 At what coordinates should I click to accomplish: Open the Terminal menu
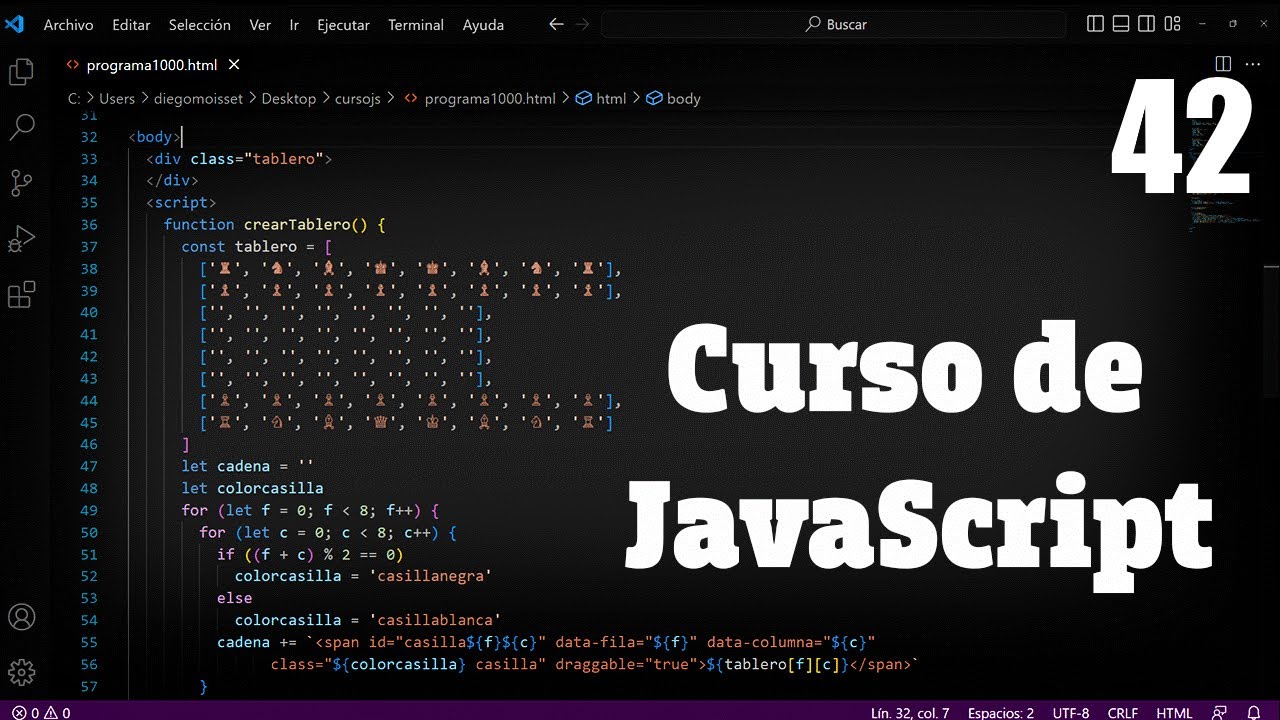[x=416, y=25]
